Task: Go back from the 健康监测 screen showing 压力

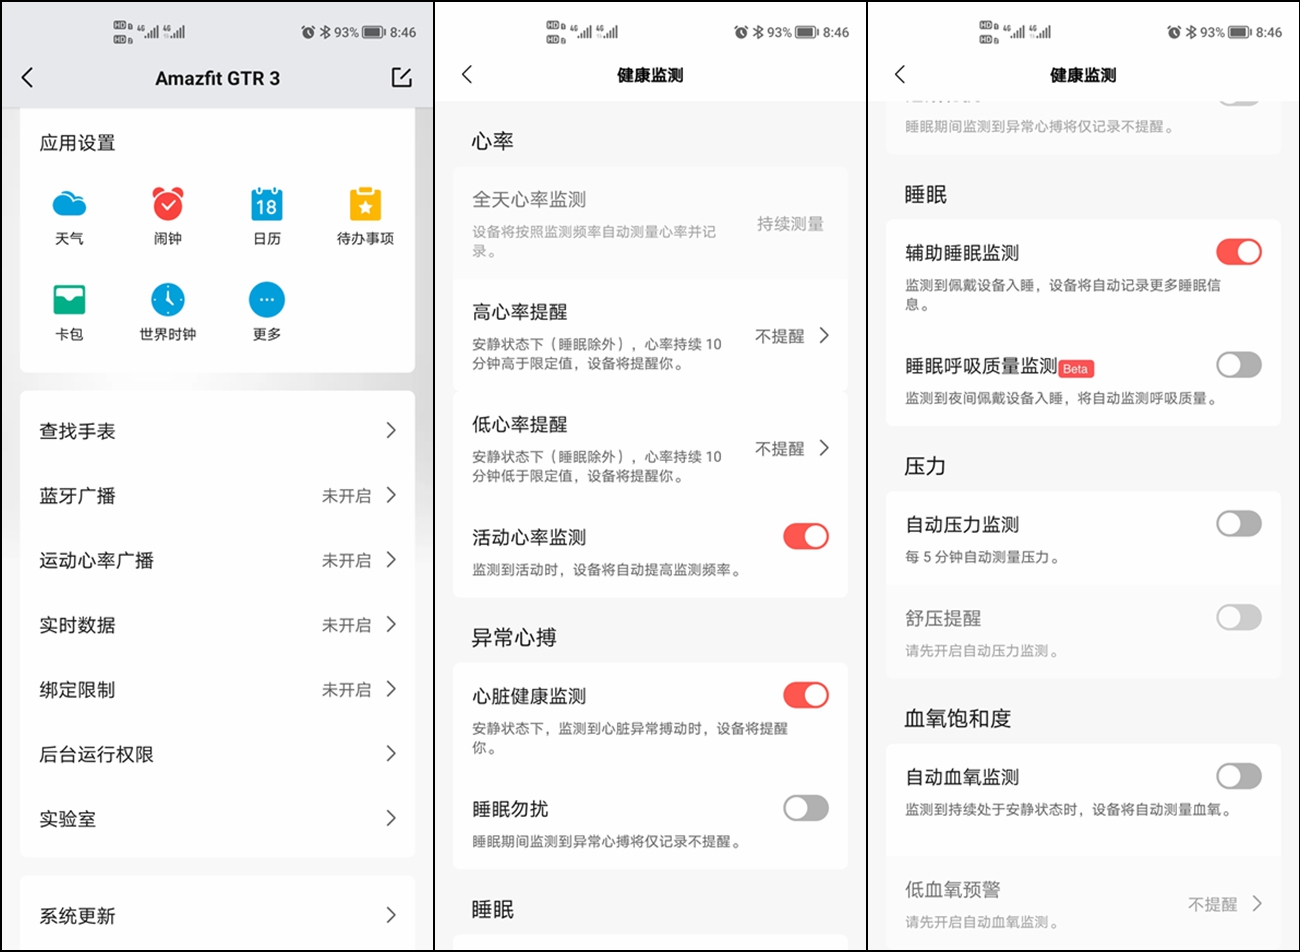Action: tap(900, 74)
